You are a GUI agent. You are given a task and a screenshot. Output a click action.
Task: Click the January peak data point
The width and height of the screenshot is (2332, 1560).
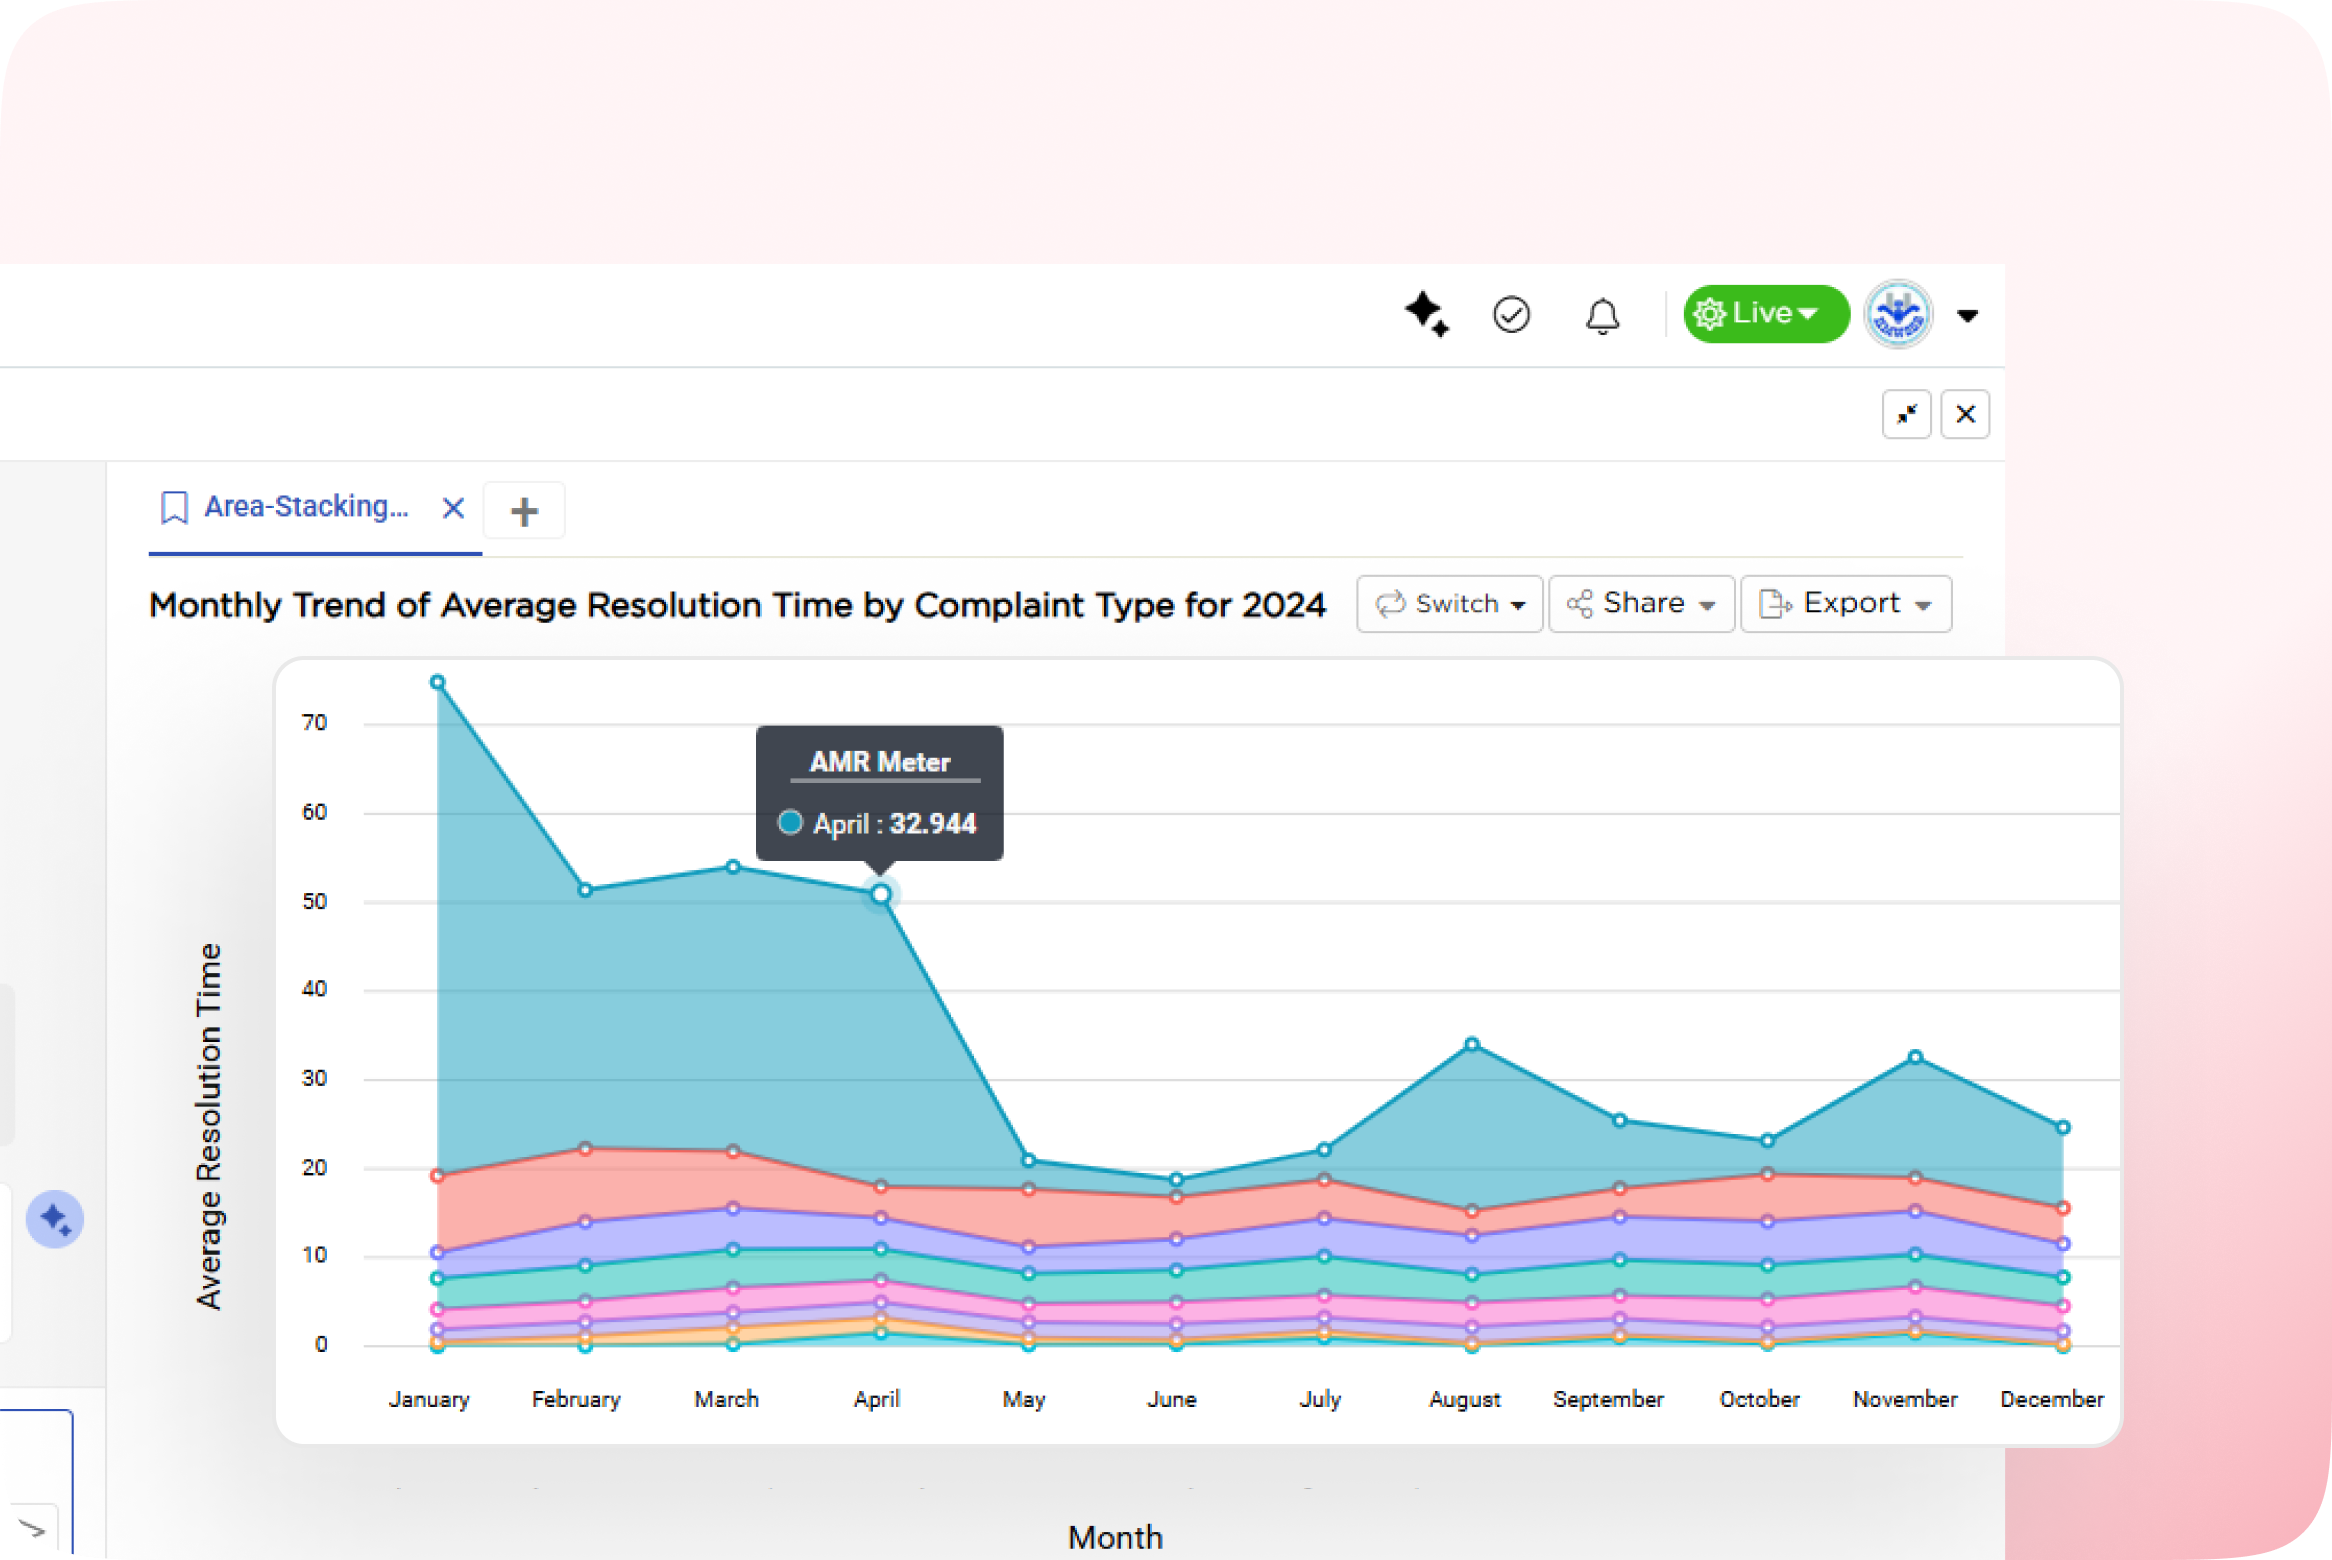(437, 682)
